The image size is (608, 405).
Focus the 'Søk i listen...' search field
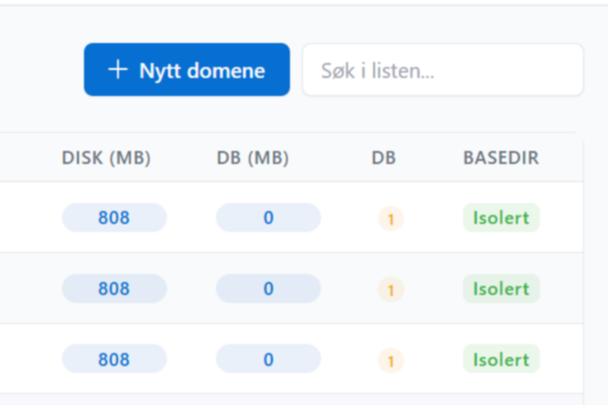(x=442, y=71)
